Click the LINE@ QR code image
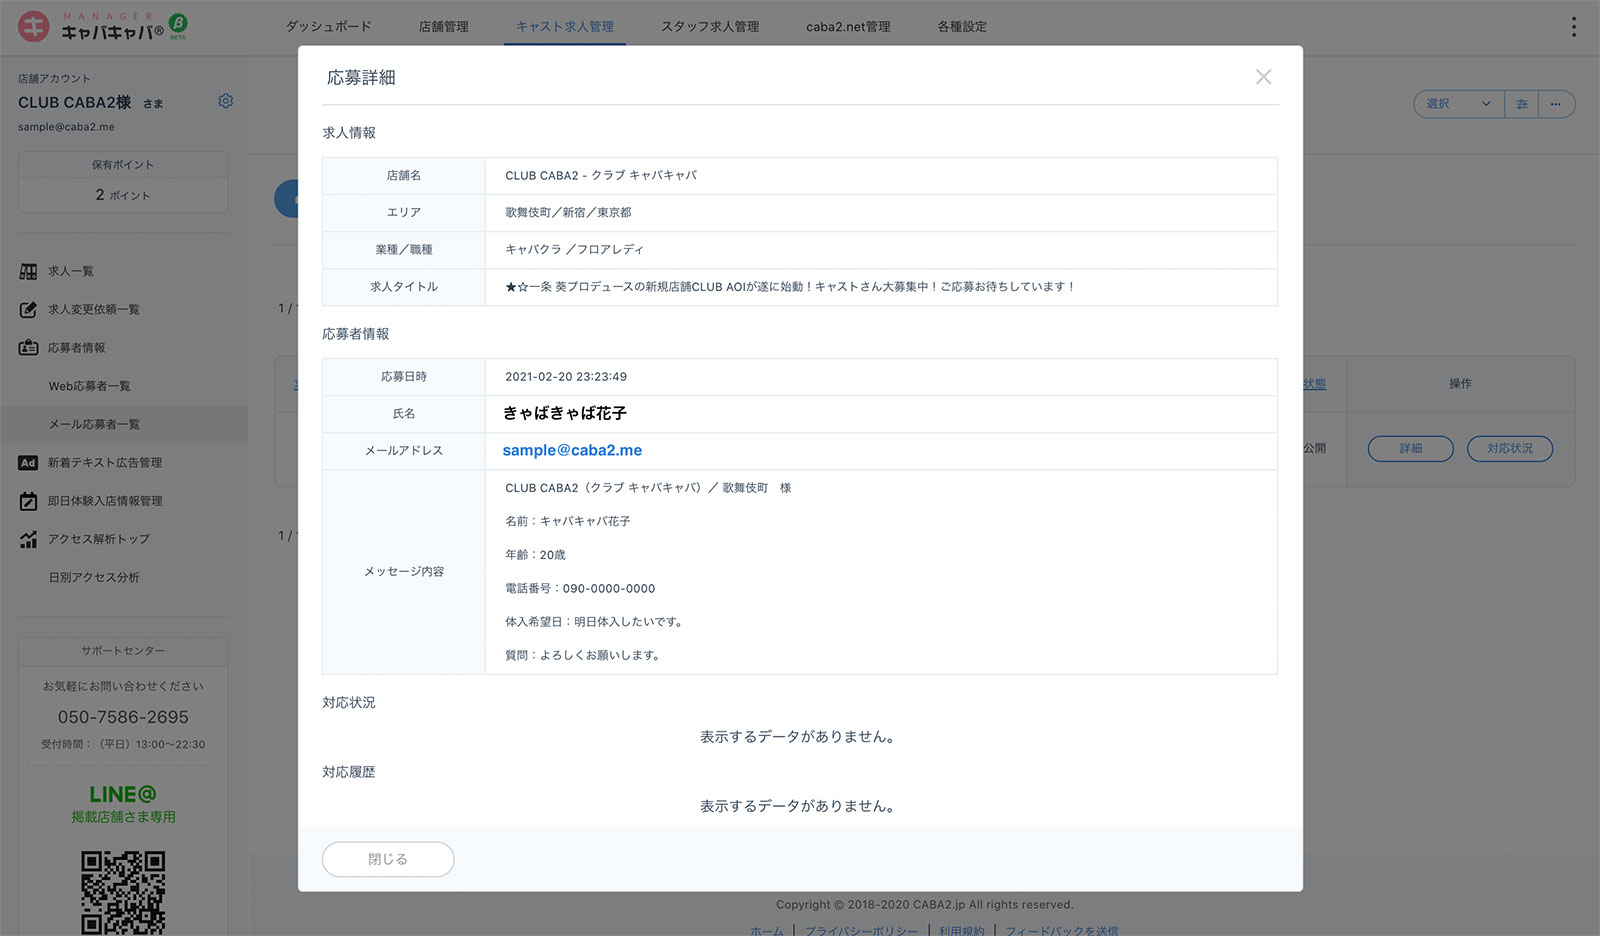Viewport: 1600px width, 936px height. click(x=123, y=892)
